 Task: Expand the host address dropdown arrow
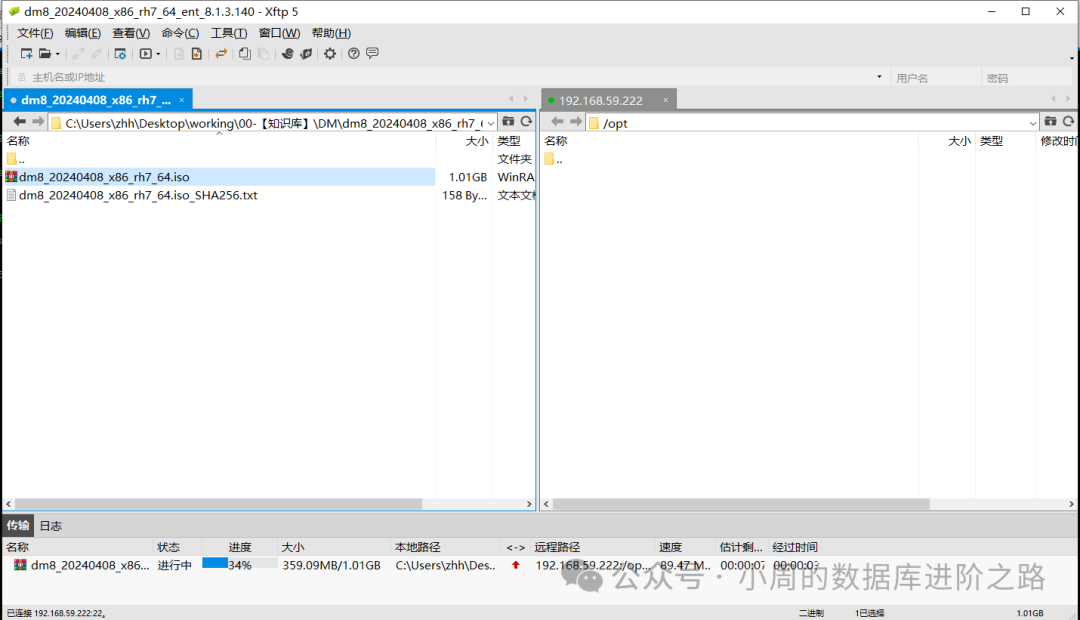(880, 77)
